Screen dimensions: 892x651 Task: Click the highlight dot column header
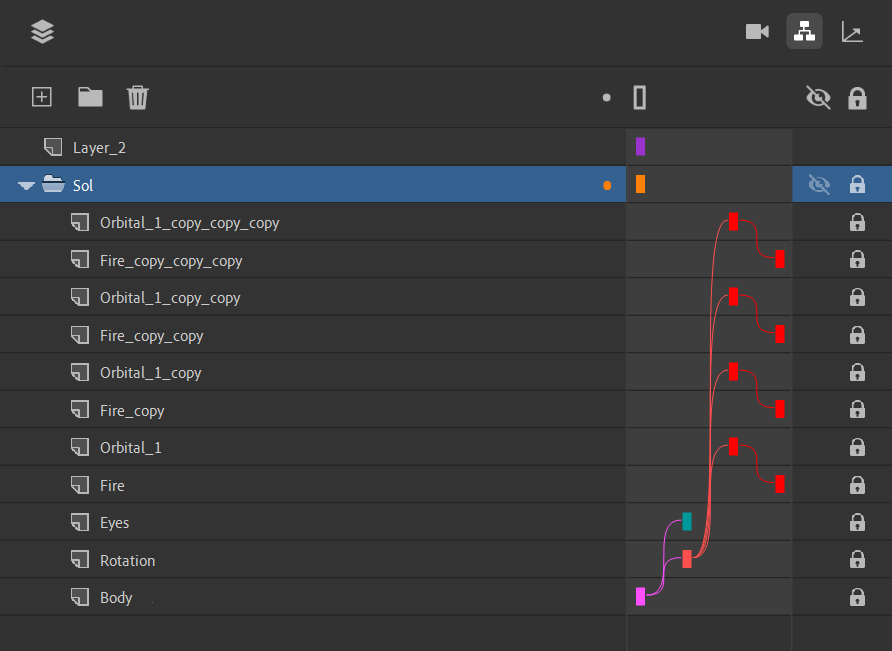[x=606, y=98]
